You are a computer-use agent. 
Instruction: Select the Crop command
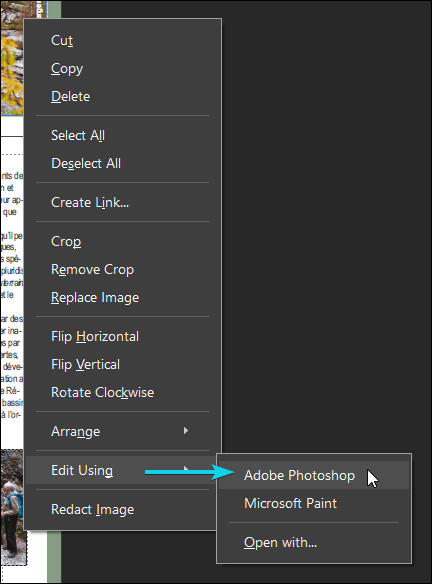click(66, 242)
